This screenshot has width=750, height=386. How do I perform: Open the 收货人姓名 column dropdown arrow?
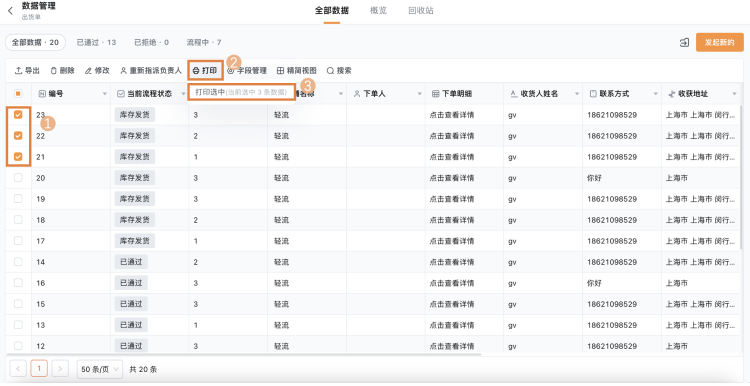point(577,94)
